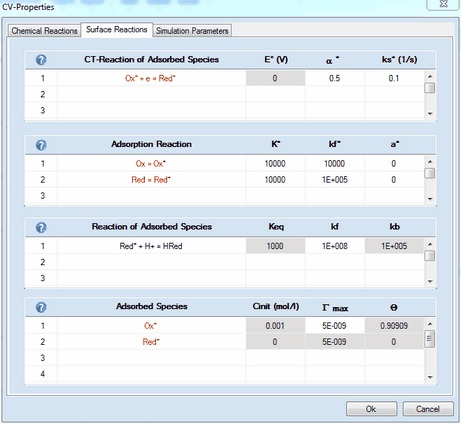
Task: Select the Red* + H+ = HRed reaction
Action: 151,246
